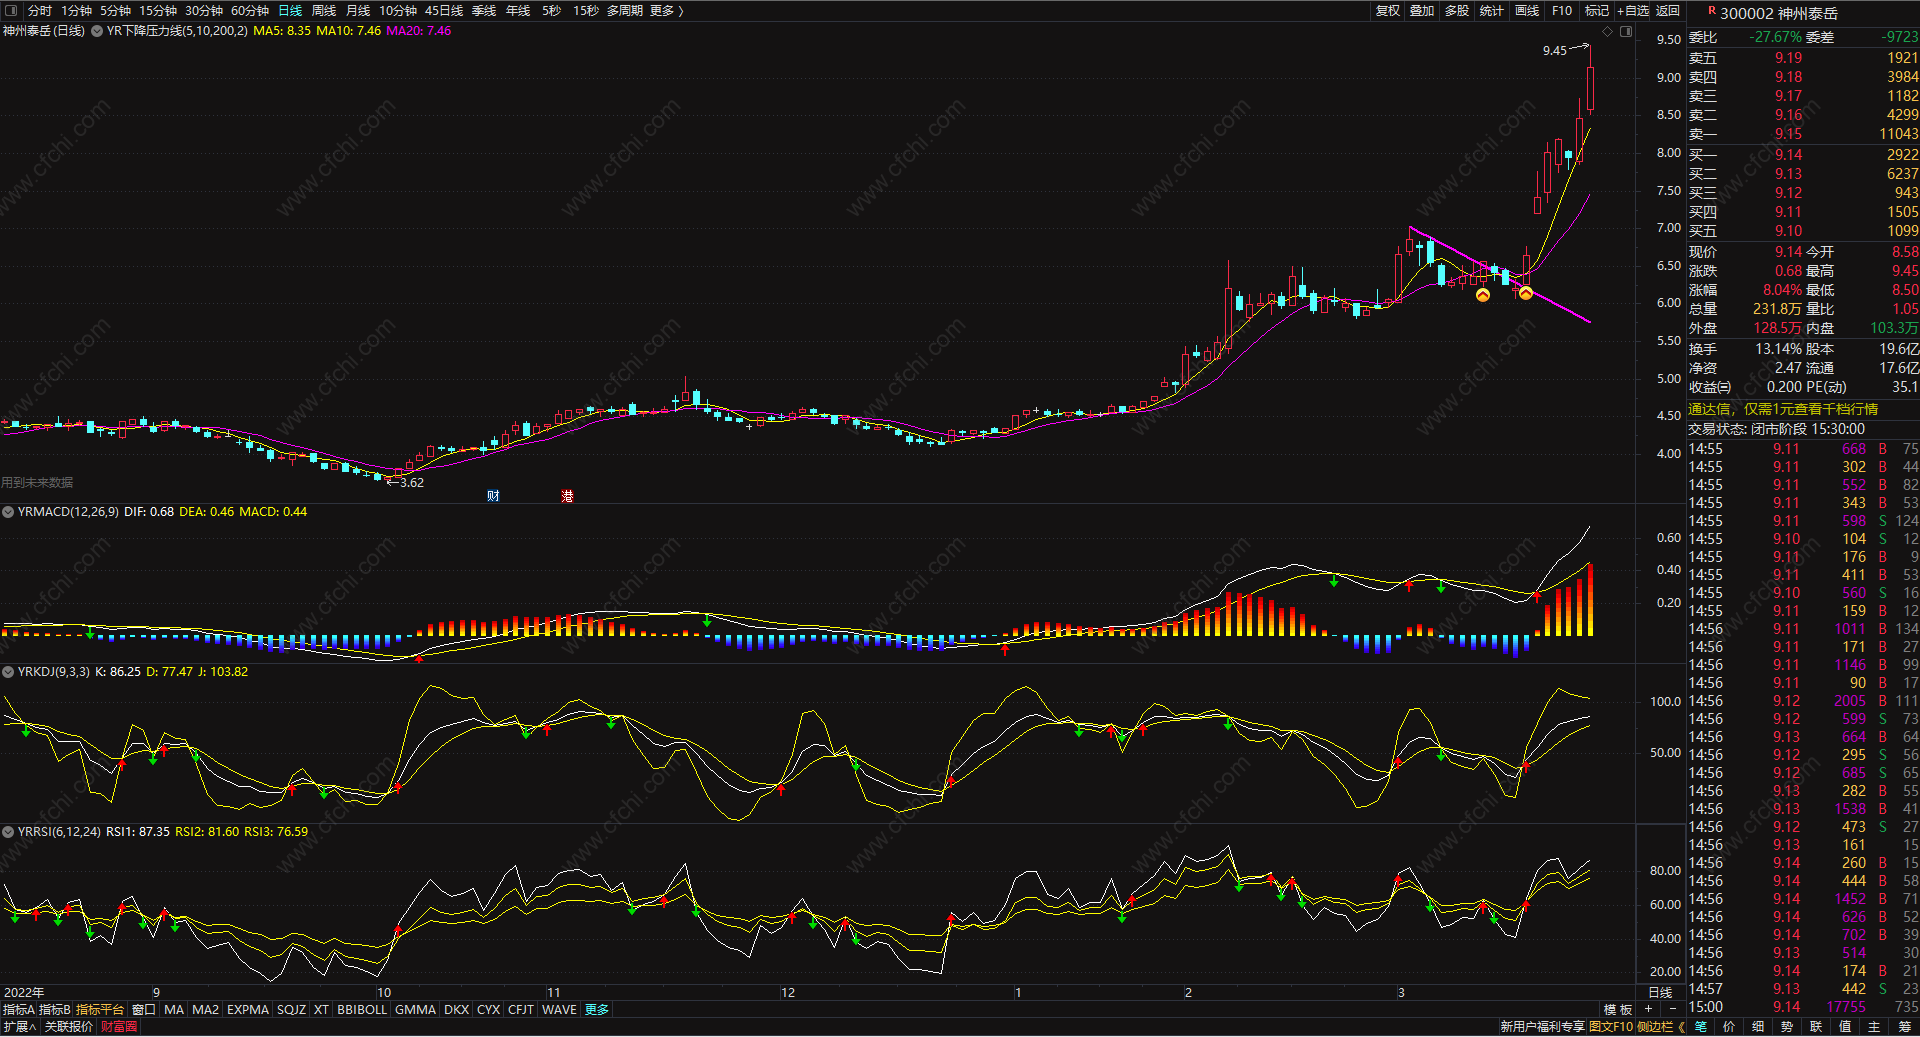Open the 关联报价 related quotes tab
The image size is (1920, 1037).
pos(69,1027)
